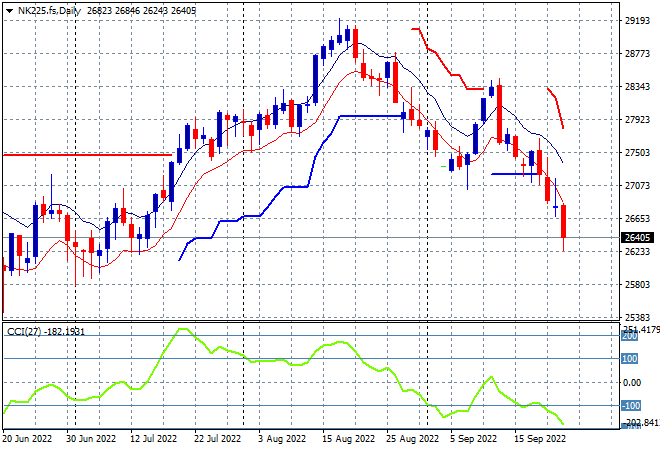The height and width of the screenshot is (450, 660).
Task: Select the green CCI indicator line peak
Action: [x=183, y=329]
